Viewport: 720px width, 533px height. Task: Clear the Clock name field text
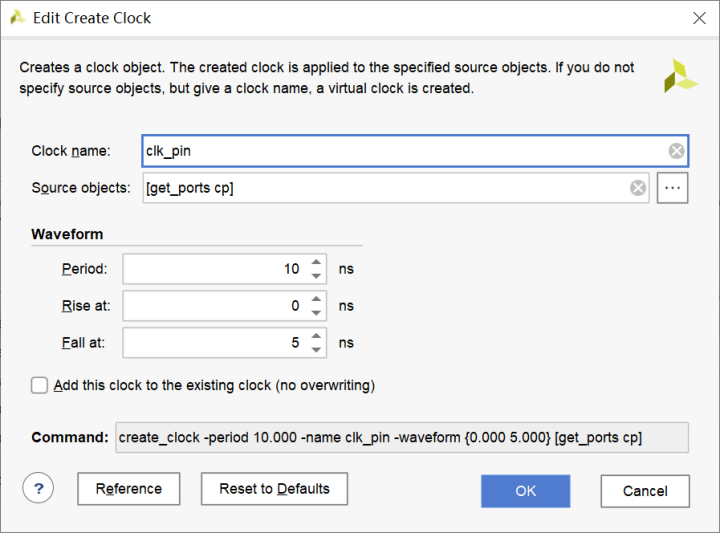pyautogui.click(x=677, y=151)
